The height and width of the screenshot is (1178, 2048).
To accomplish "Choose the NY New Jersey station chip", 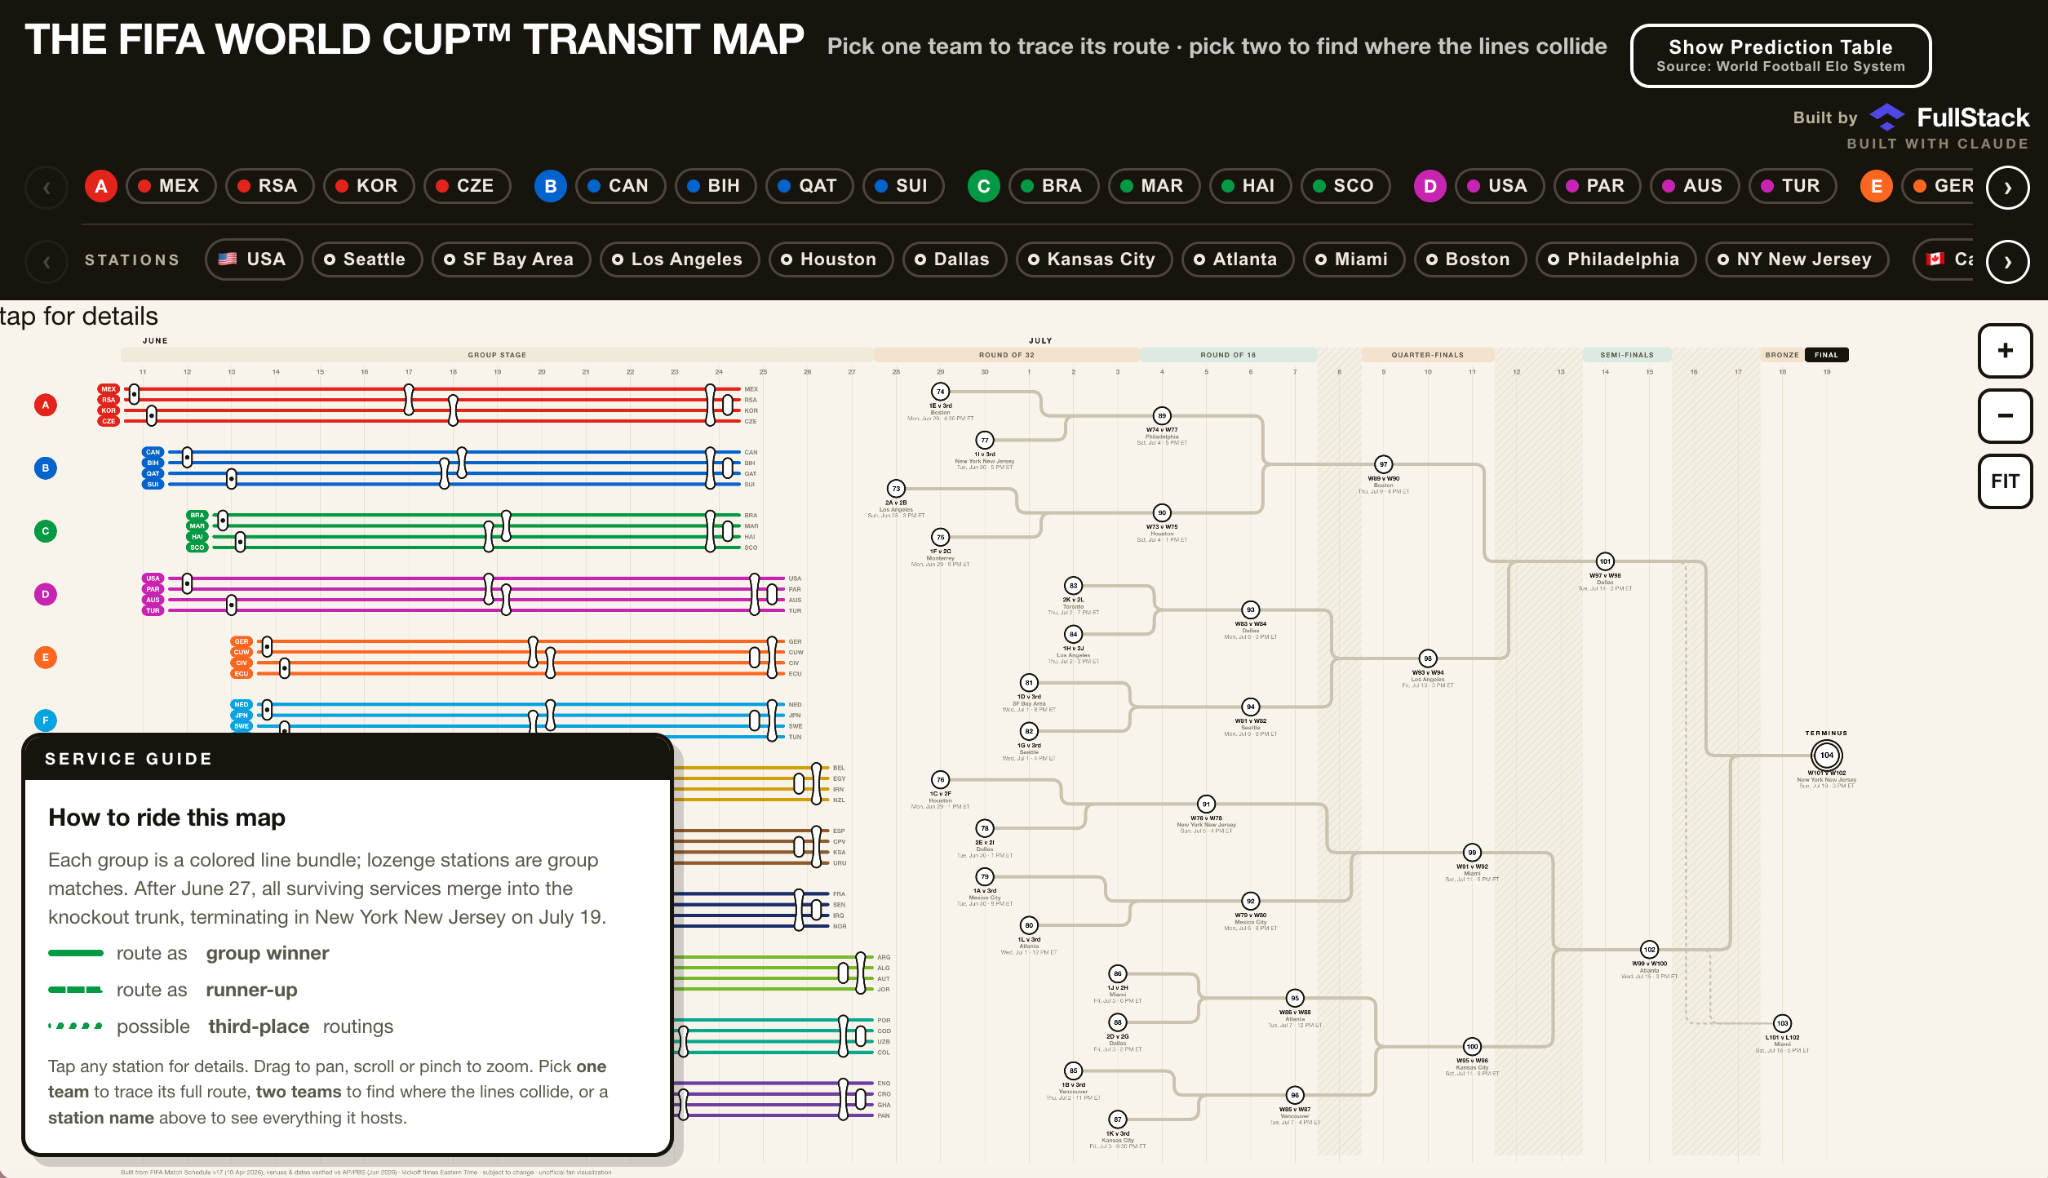I will coord(1796,259).
